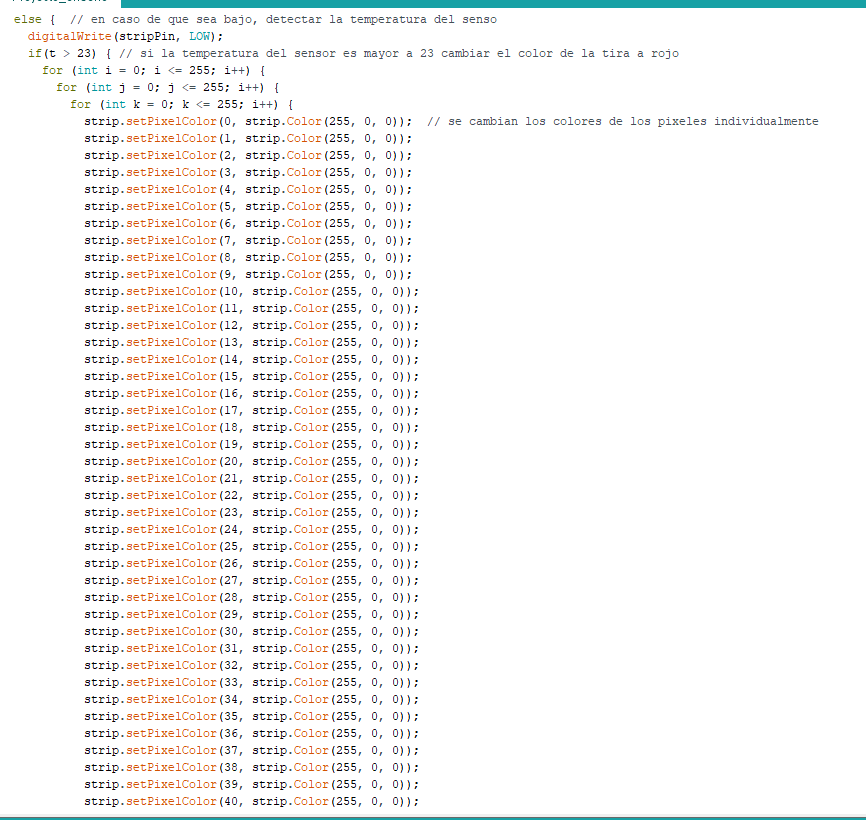Click the setPixelColor(29, line
The image size is (866, 820).
[252, 615]
